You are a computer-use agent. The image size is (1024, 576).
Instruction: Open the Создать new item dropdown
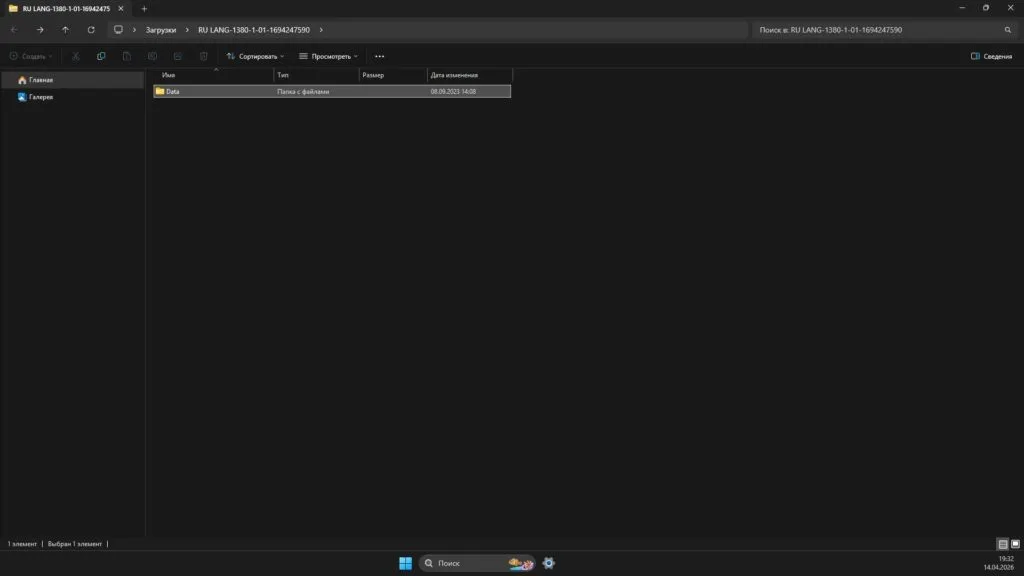[30, 56]
